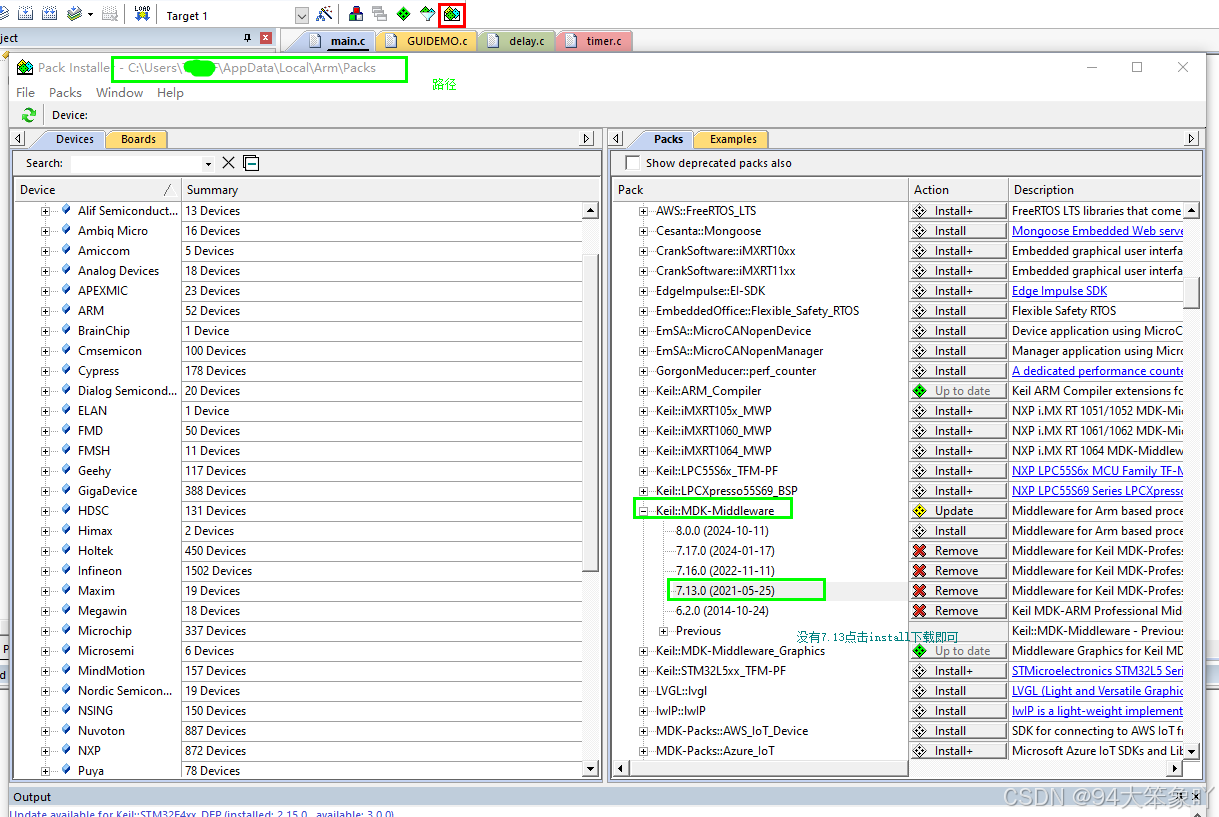Toggle Show deprecated packs also checkbox

point(632,163)
